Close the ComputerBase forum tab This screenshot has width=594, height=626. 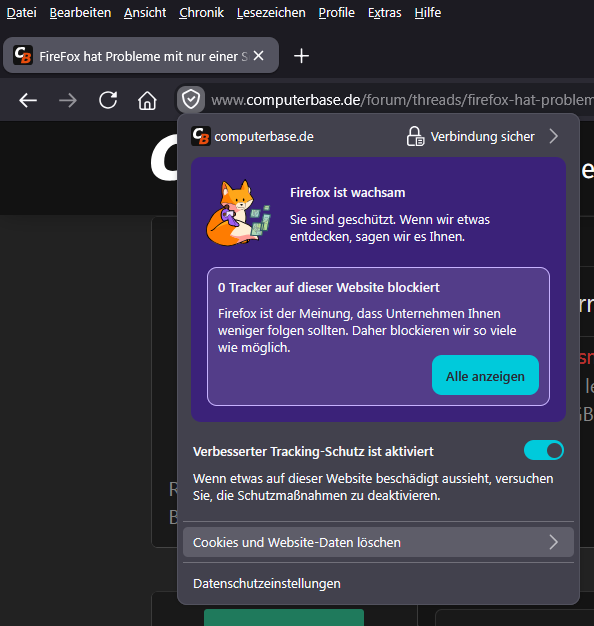pyautogui.click(x=259, y=55)
